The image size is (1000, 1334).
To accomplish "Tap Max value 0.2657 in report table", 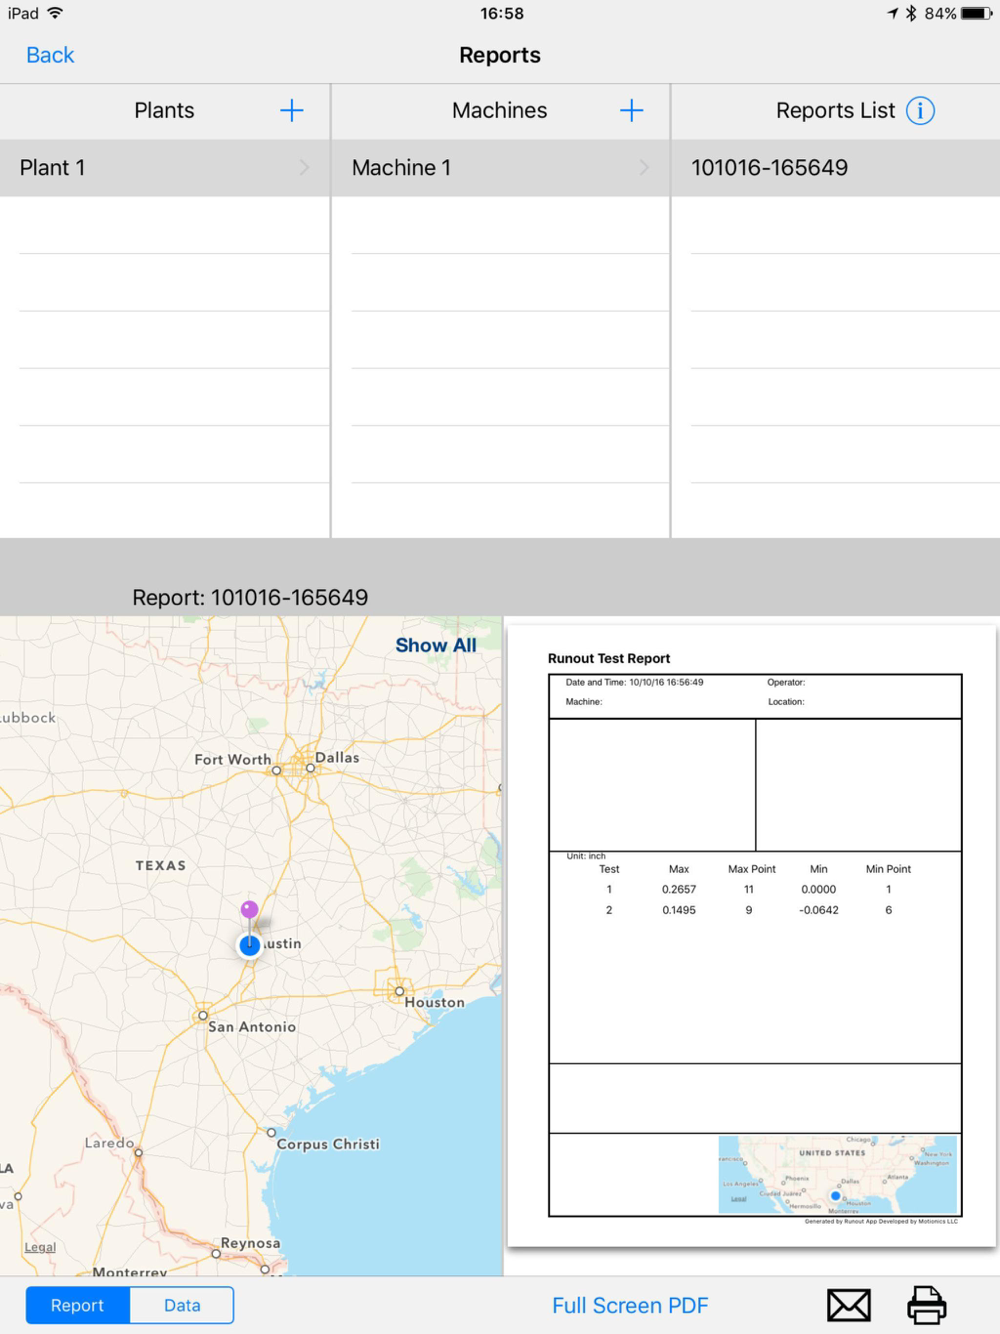I will (x=679, y=889).
